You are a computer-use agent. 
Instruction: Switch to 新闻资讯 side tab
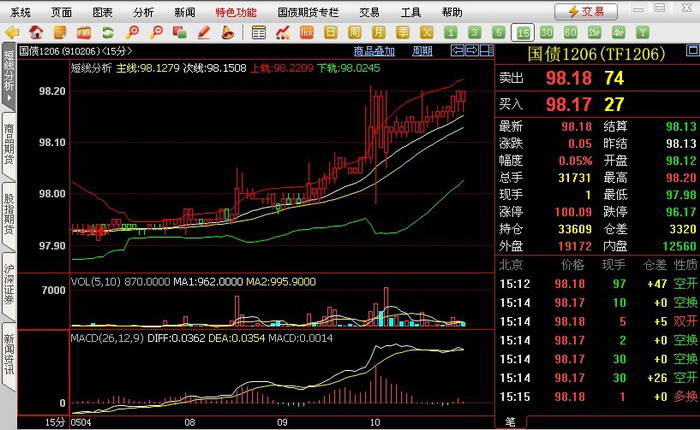pos(9,354)
